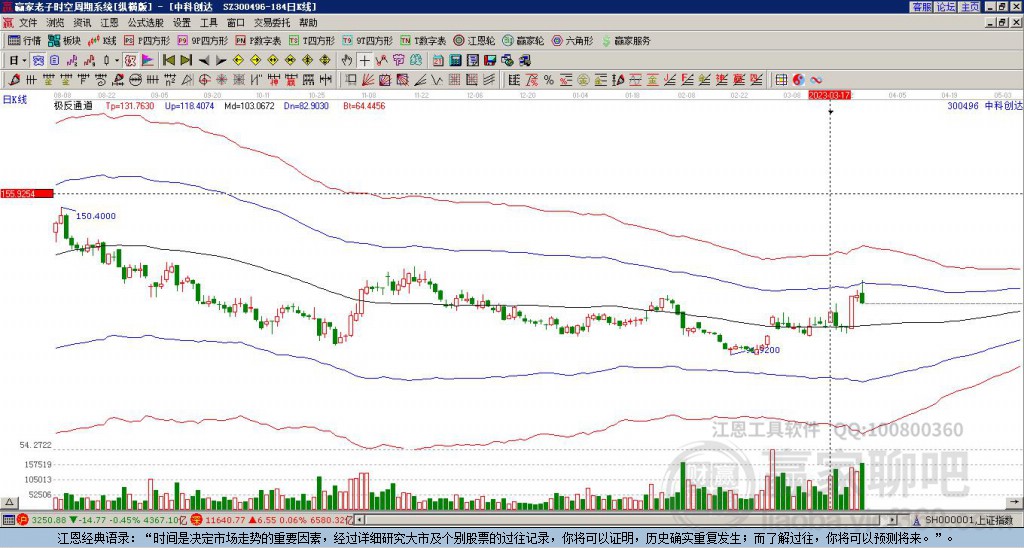Viewport: 1024px width, 548px height.
Task: Click the Tp=131.7630 value
Action: click(x=129, y=105)
